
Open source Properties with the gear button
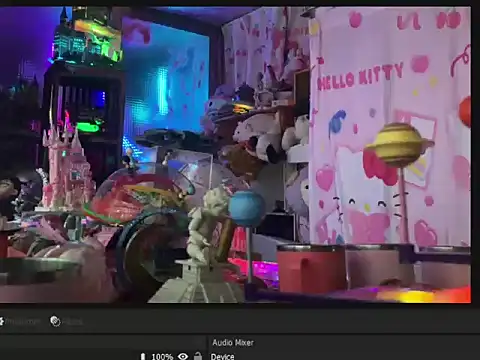click(20, 321)
